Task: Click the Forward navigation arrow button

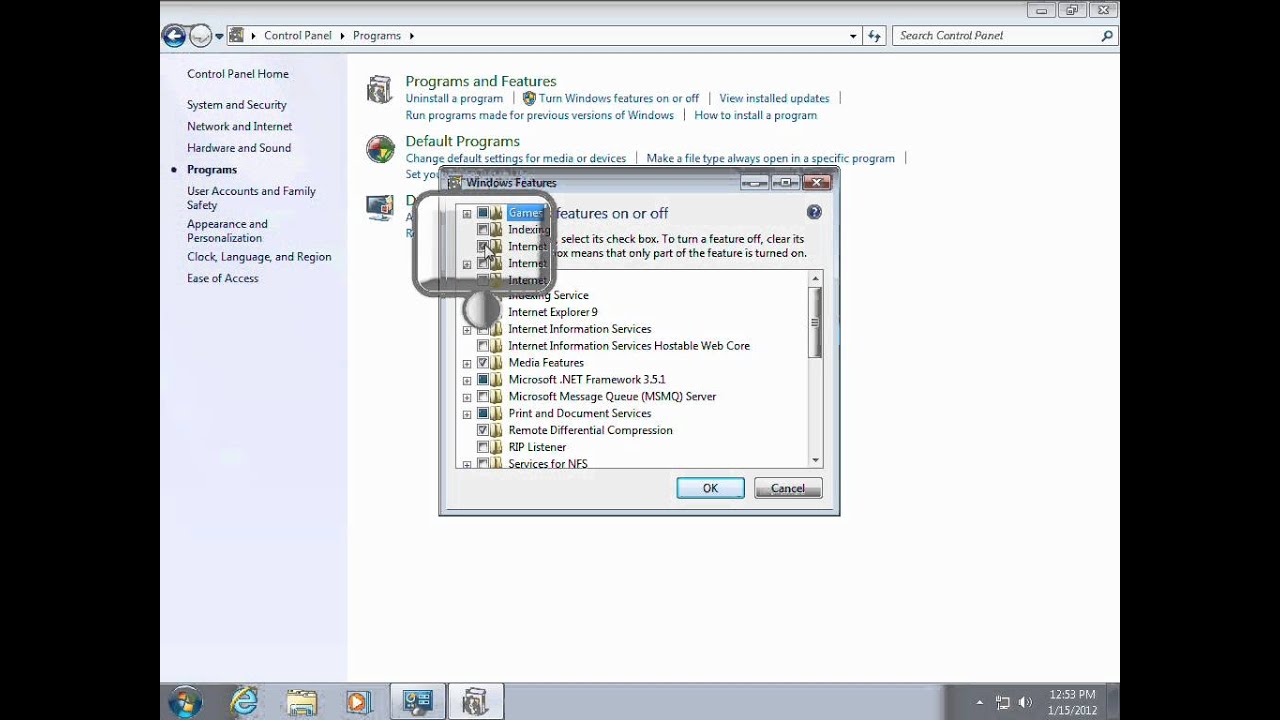Action: tap(201, 36)
